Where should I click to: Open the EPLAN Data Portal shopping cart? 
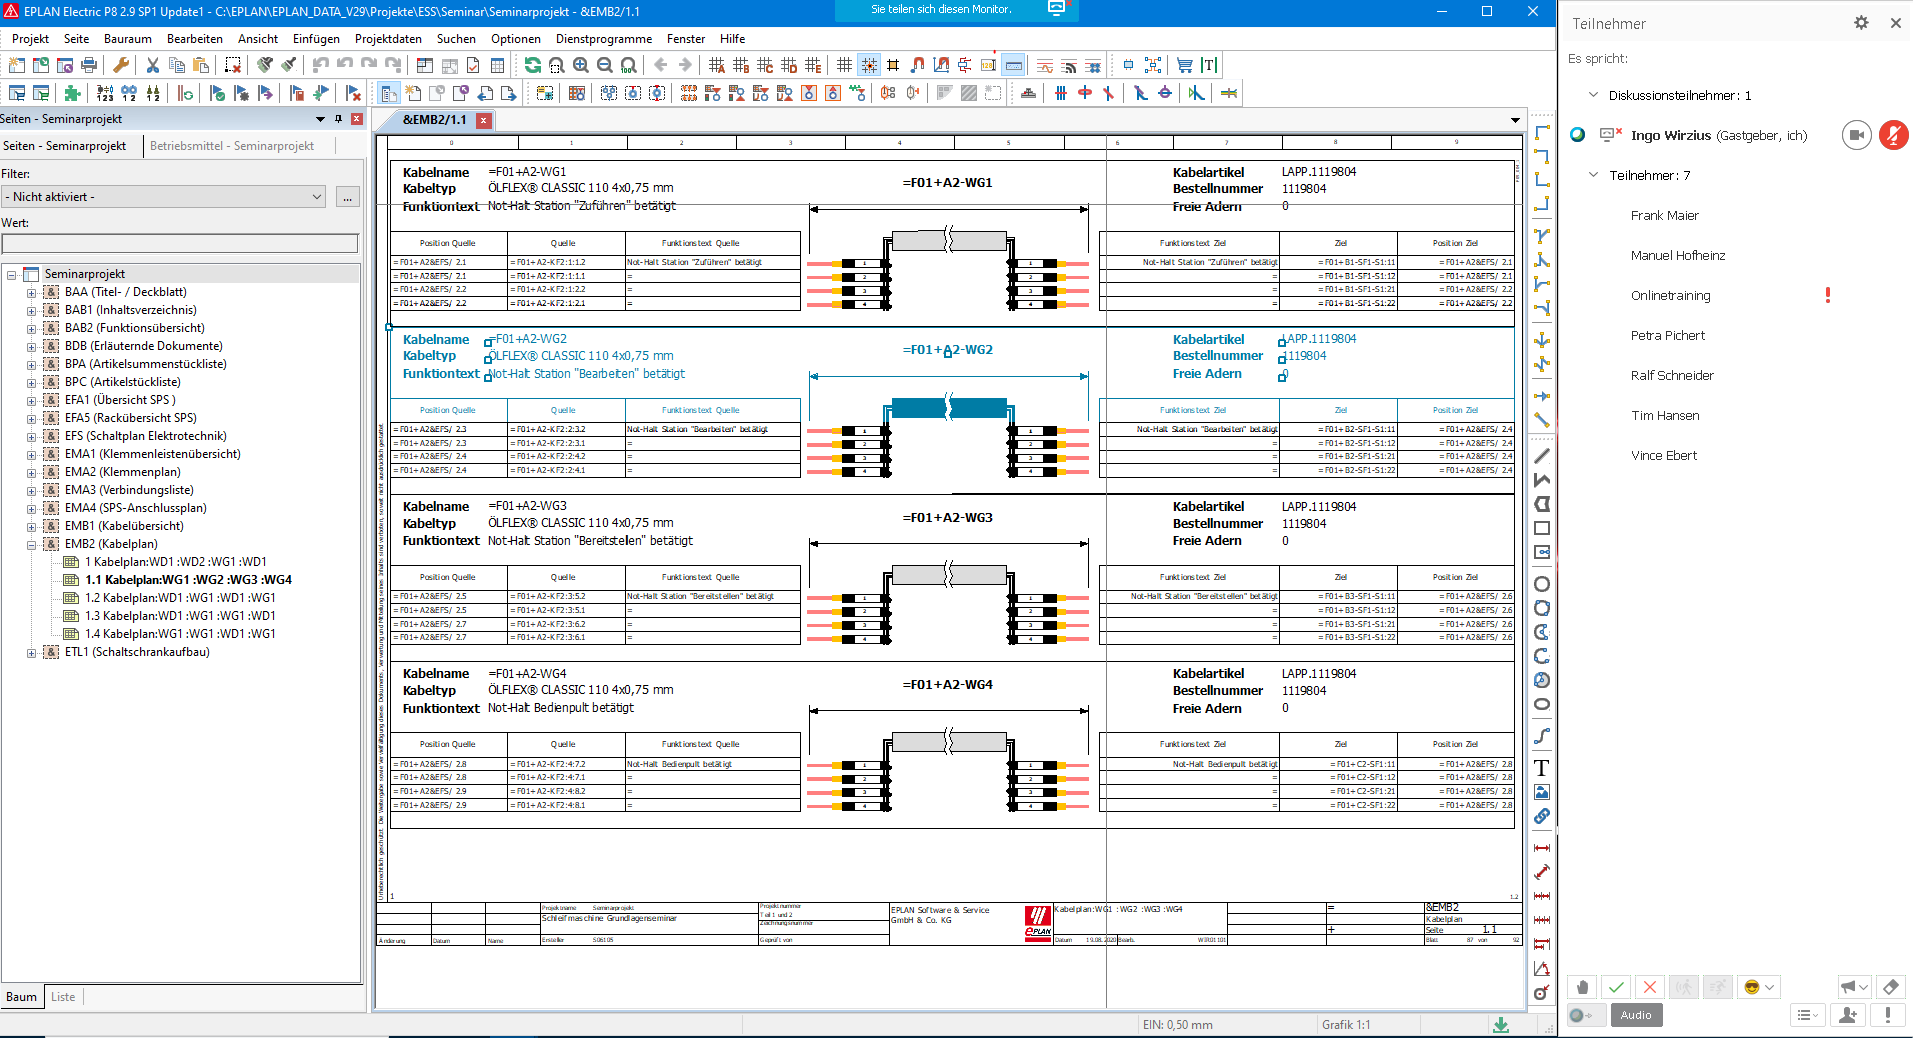(1185, 65)
